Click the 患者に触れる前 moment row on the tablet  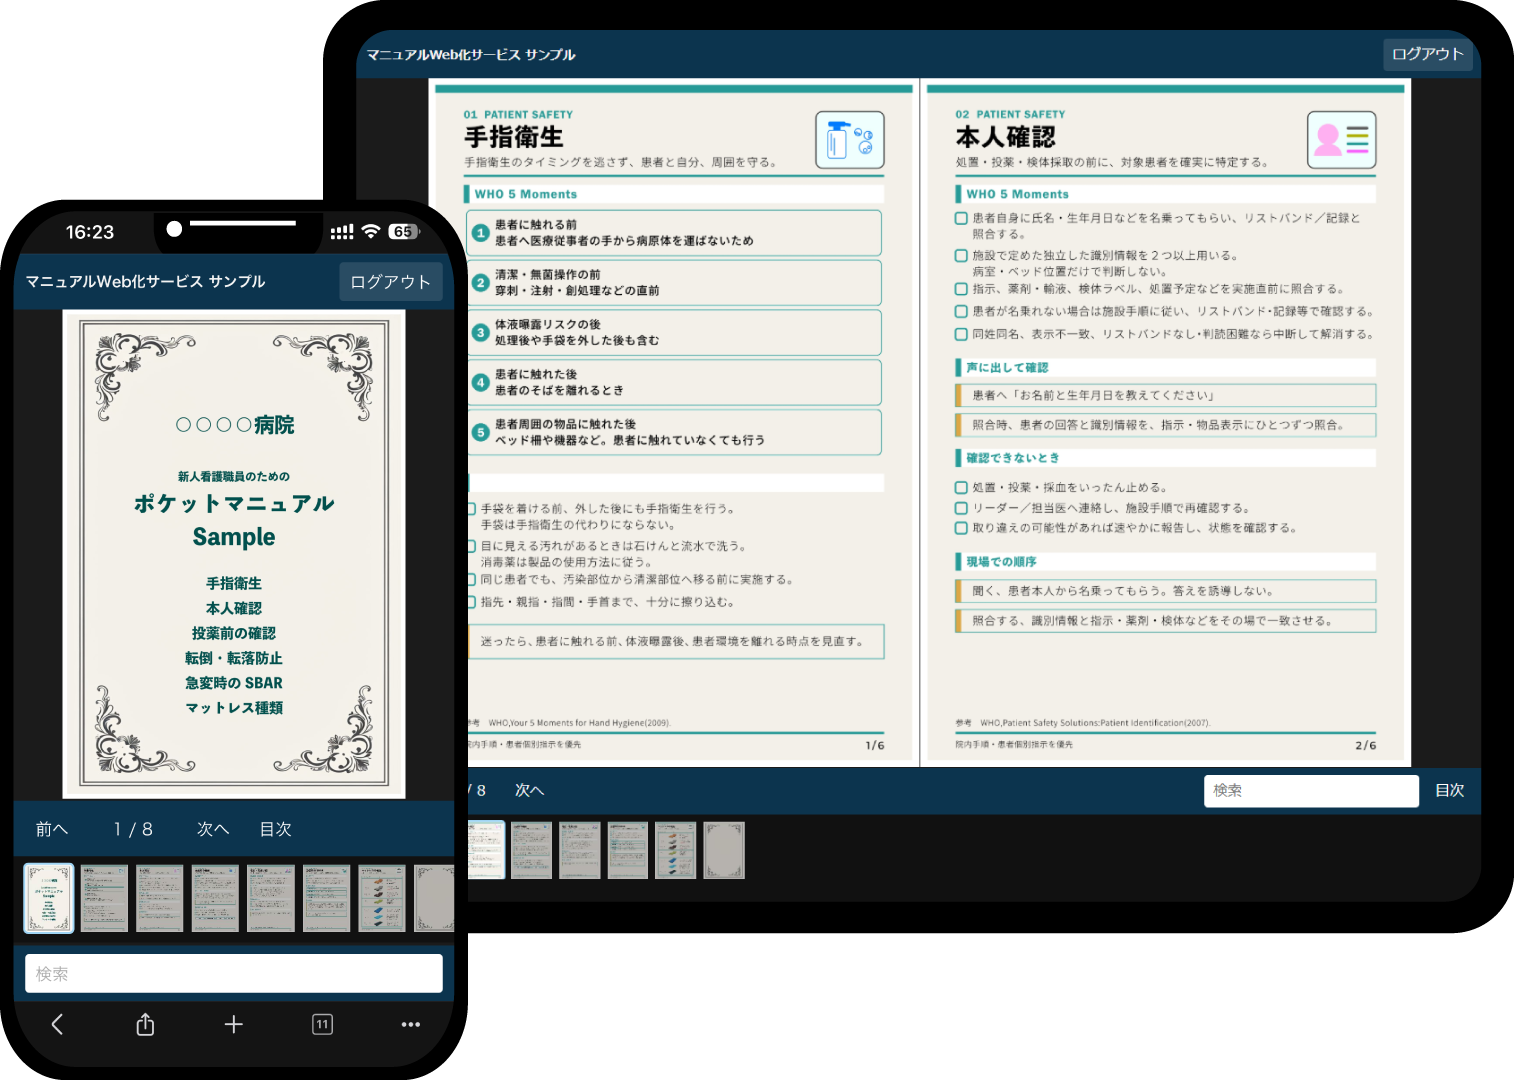pyautogui.click(x=675, y=233)
